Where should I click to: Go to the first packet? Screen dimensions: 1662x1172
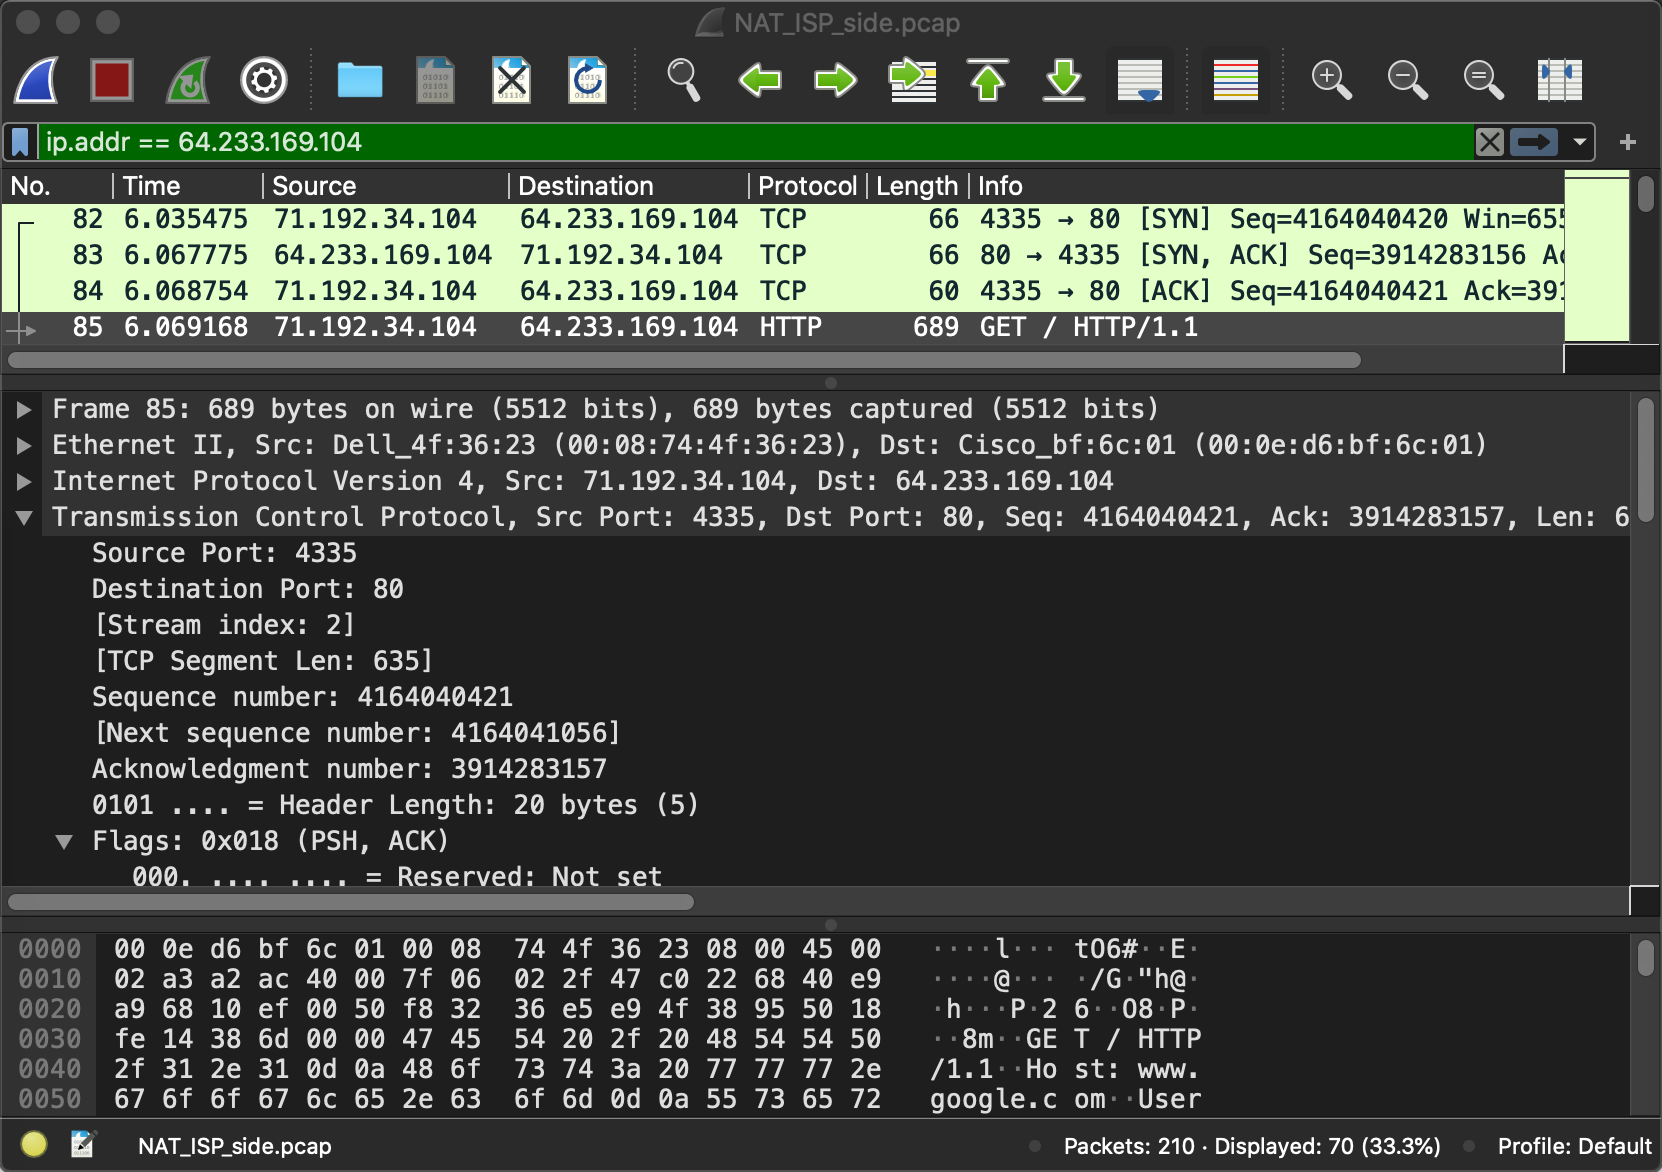(988, 80)
